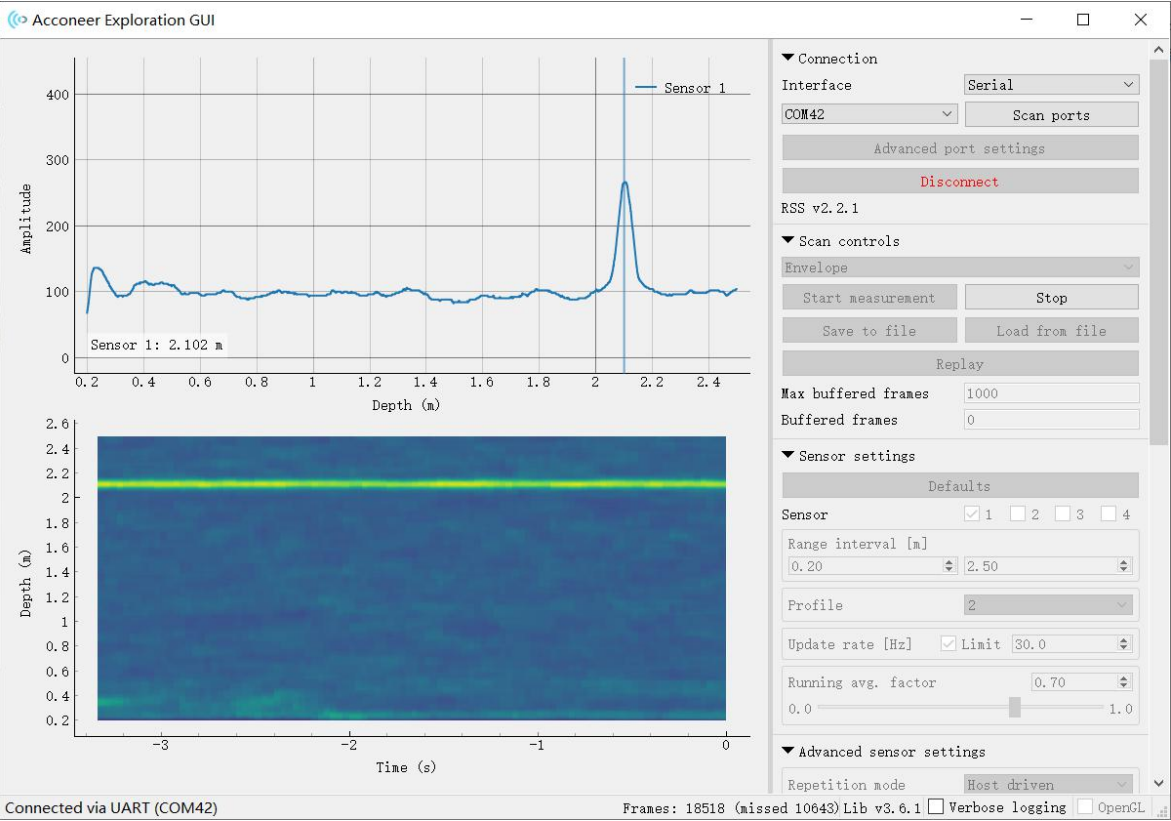Toggle the Sensor 1 checkbox
Viewport: 1171px width, 821px height.
click(x=972, y=513)
